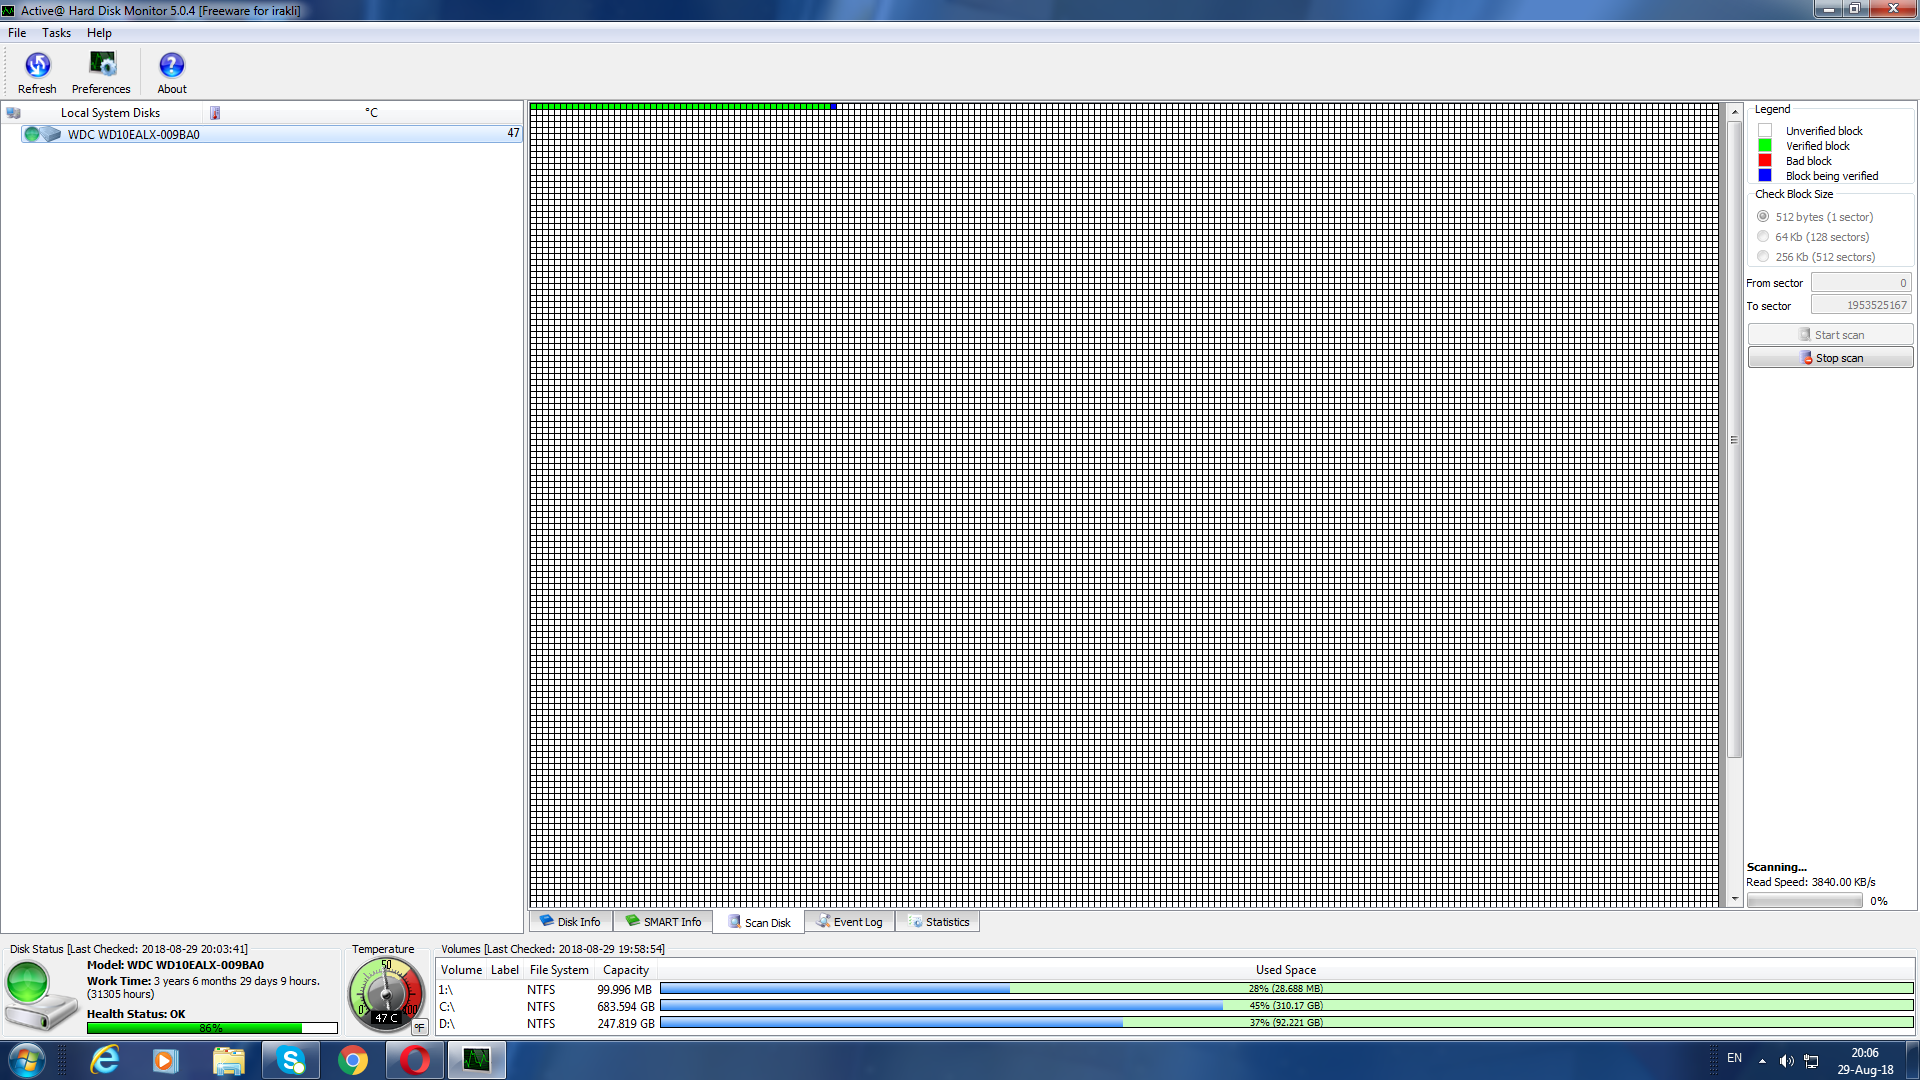
Task: Click the Volume column header
Action: pos(461,970)
